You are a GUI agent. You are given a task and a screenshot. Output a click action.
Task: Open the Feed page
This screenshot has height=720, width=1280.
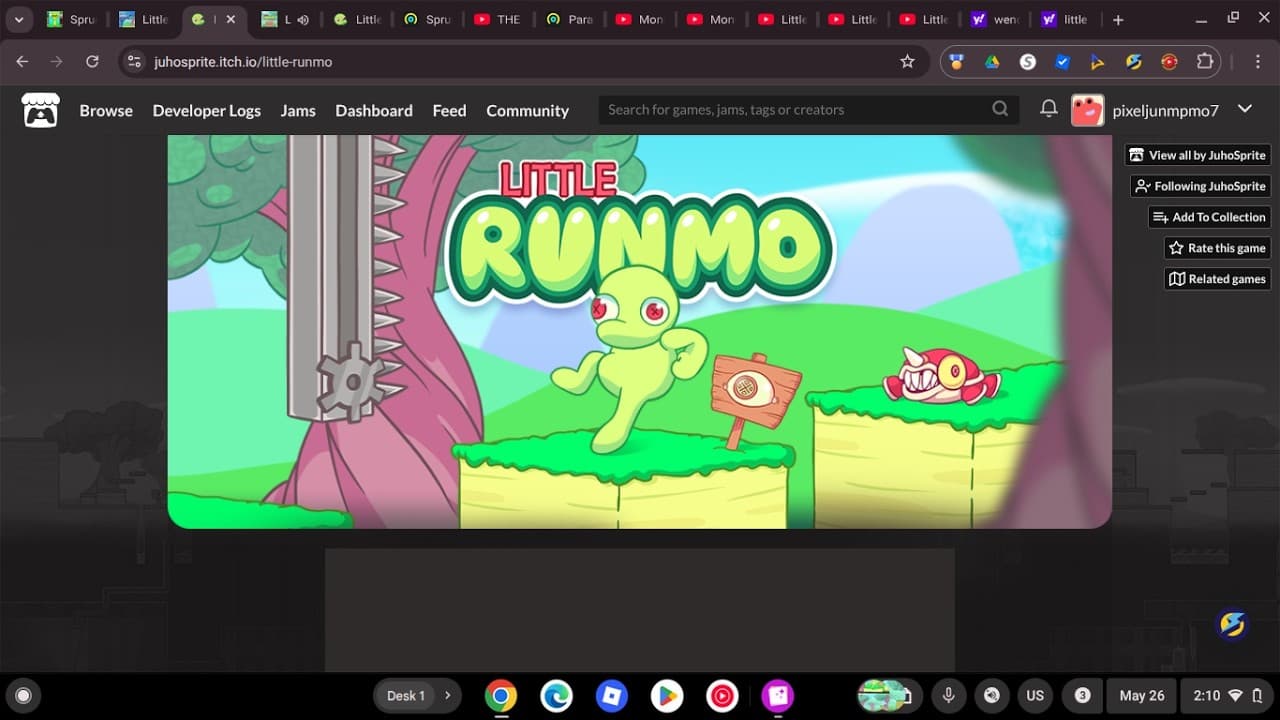(449, 110)
